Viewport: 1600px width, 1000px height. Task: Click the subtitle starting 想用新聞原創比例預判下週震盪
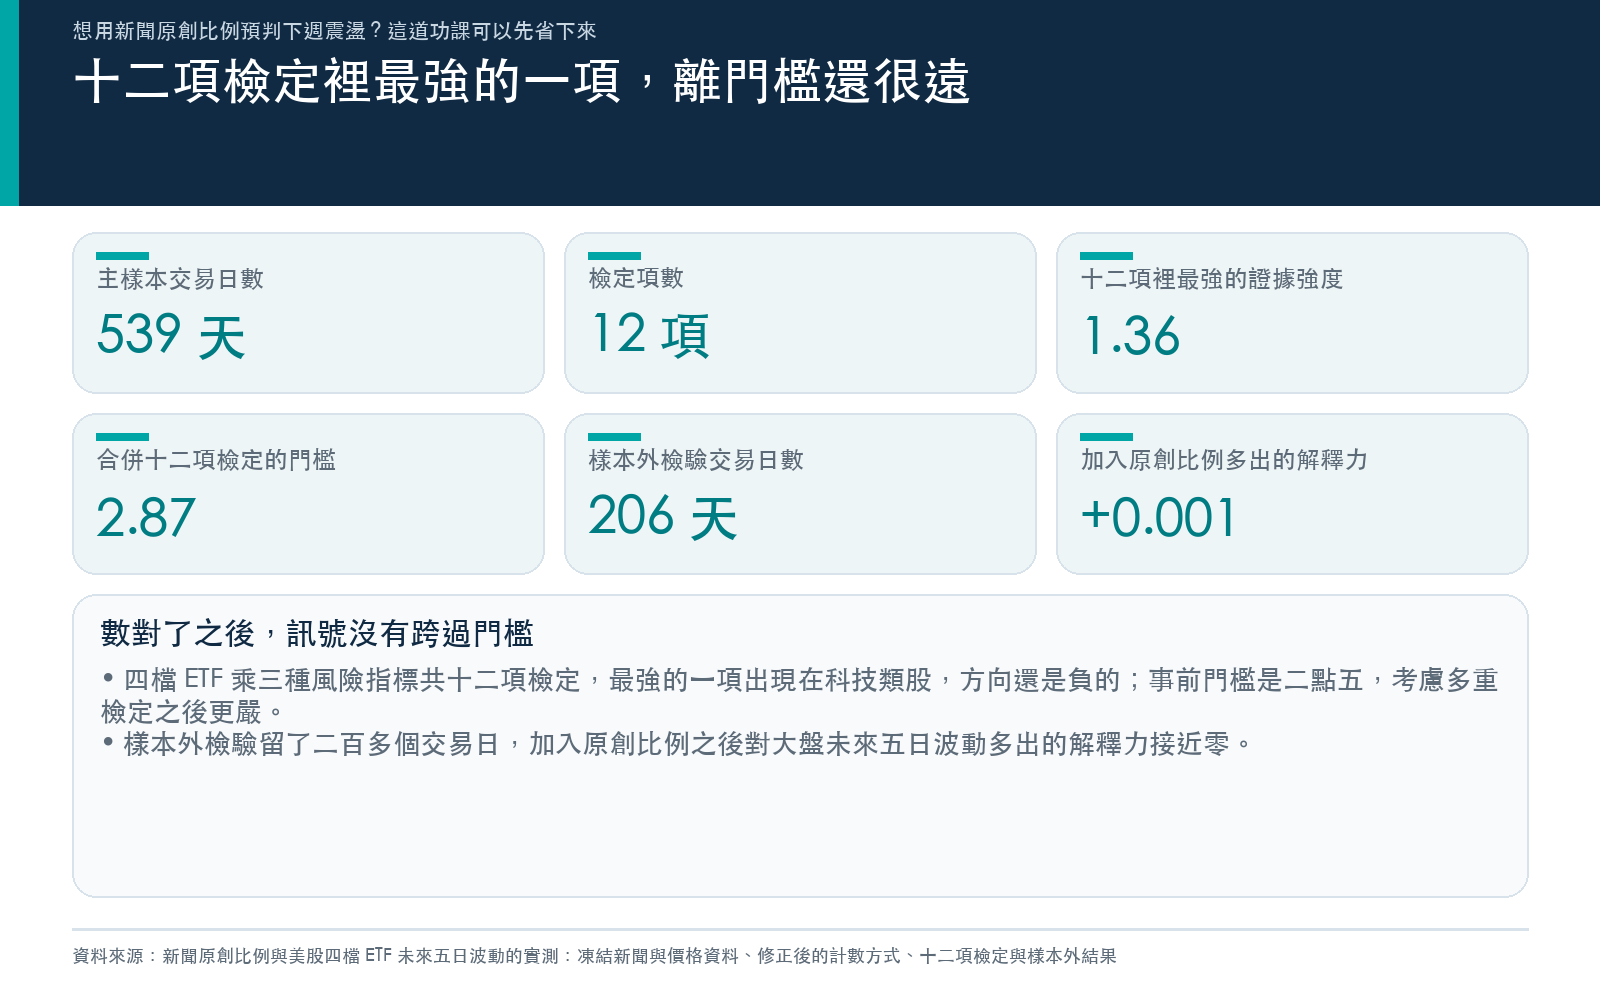(x=334, y=31)
